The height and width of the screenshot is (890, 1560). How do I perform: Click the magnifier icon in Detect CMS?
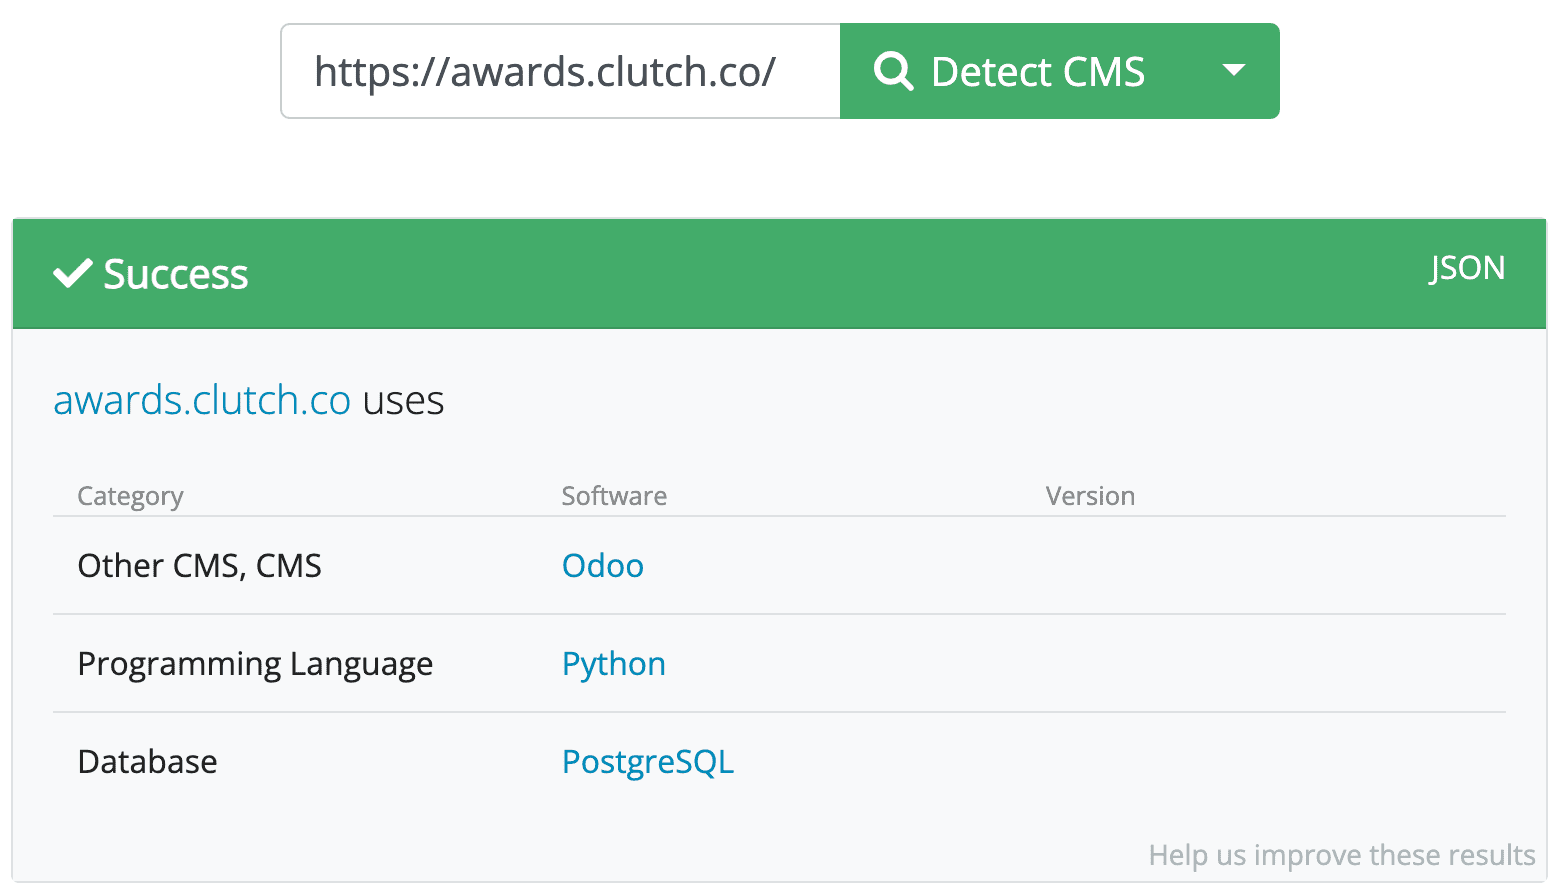893,71
